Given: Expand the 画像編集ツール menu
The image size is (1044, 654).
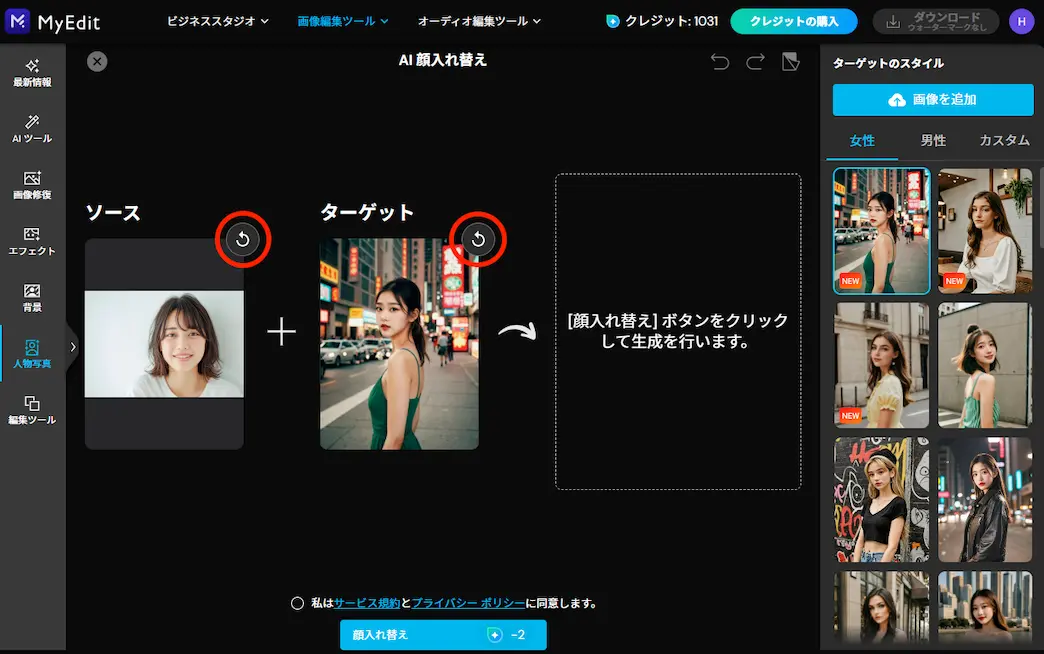Looking at the screenshot, I should pyautogui.click(x=342, y=20).
